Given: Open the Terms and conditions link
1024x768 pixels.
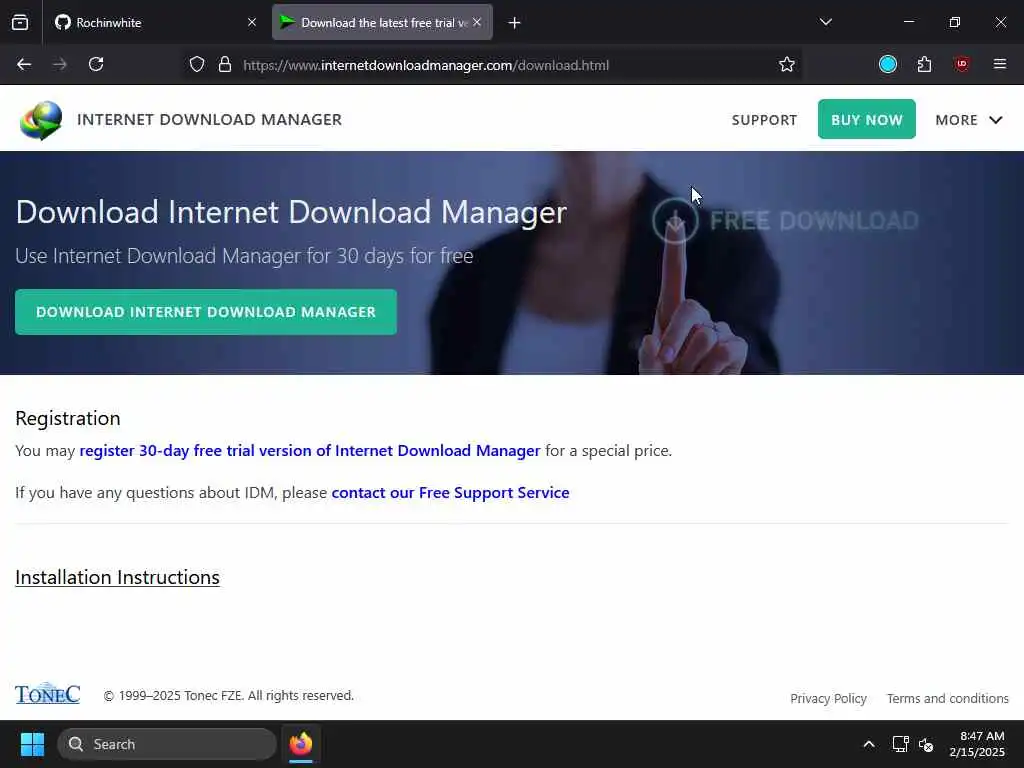Looking at the screenshot, I should [948, 699].
